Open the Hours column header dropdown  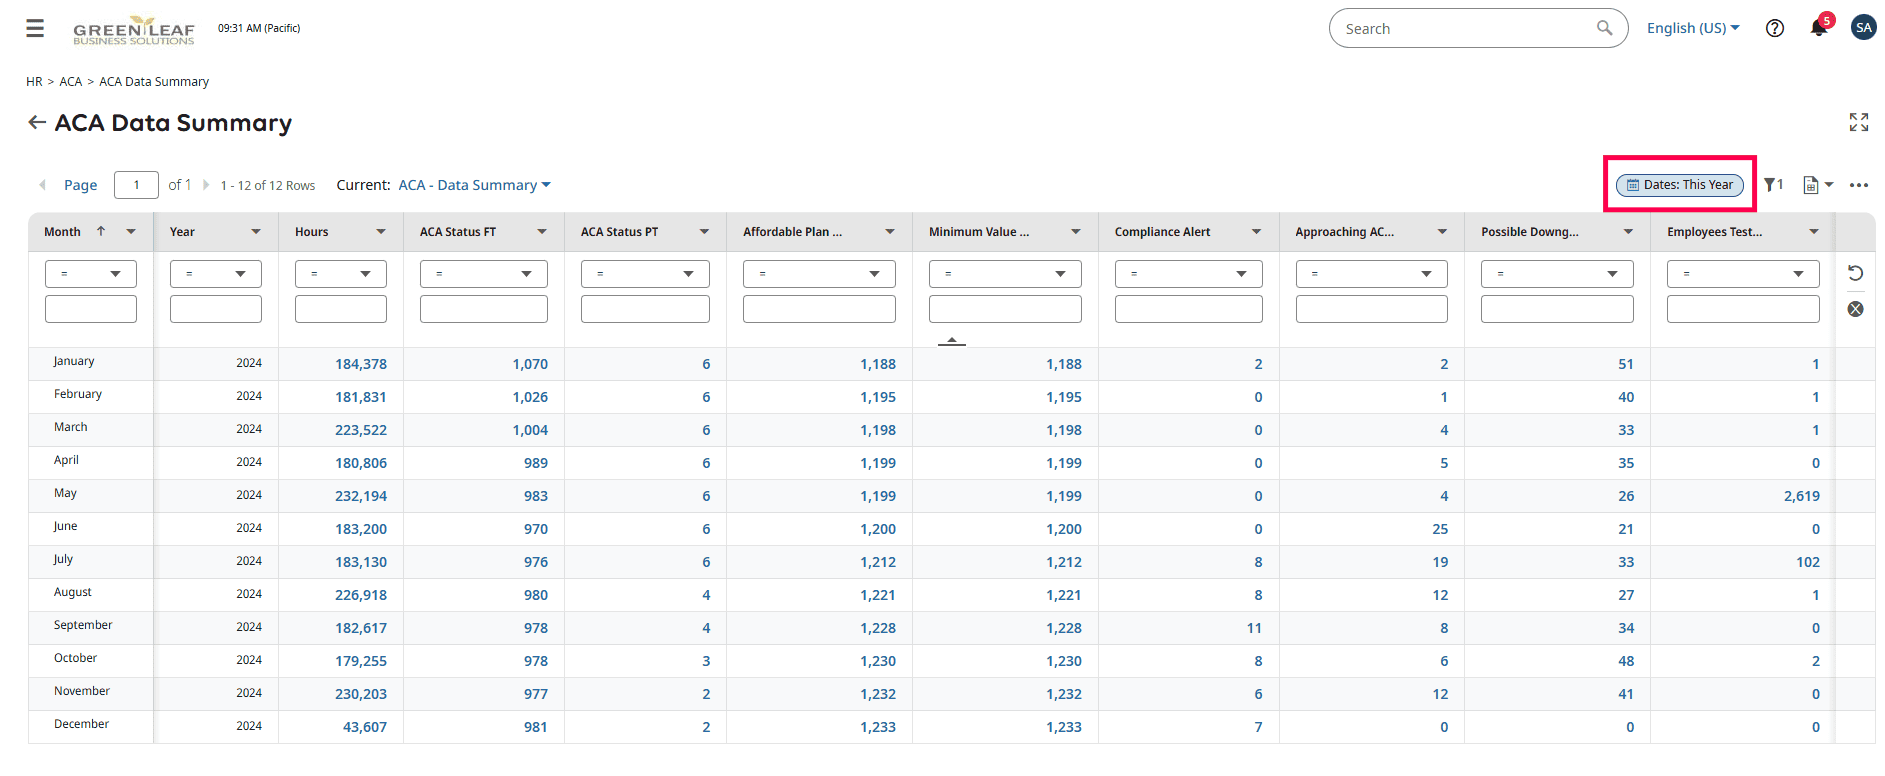pyautogui.click(x=381, y=232)
